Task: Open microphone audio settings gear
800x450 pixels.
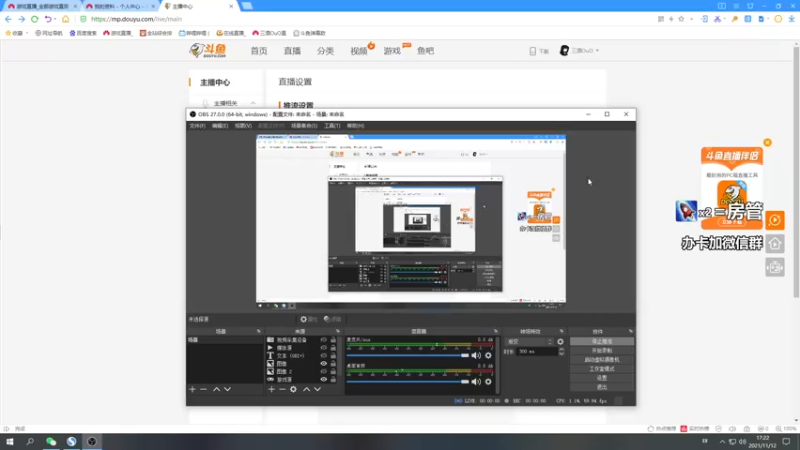Action: [x=488, y=355]
